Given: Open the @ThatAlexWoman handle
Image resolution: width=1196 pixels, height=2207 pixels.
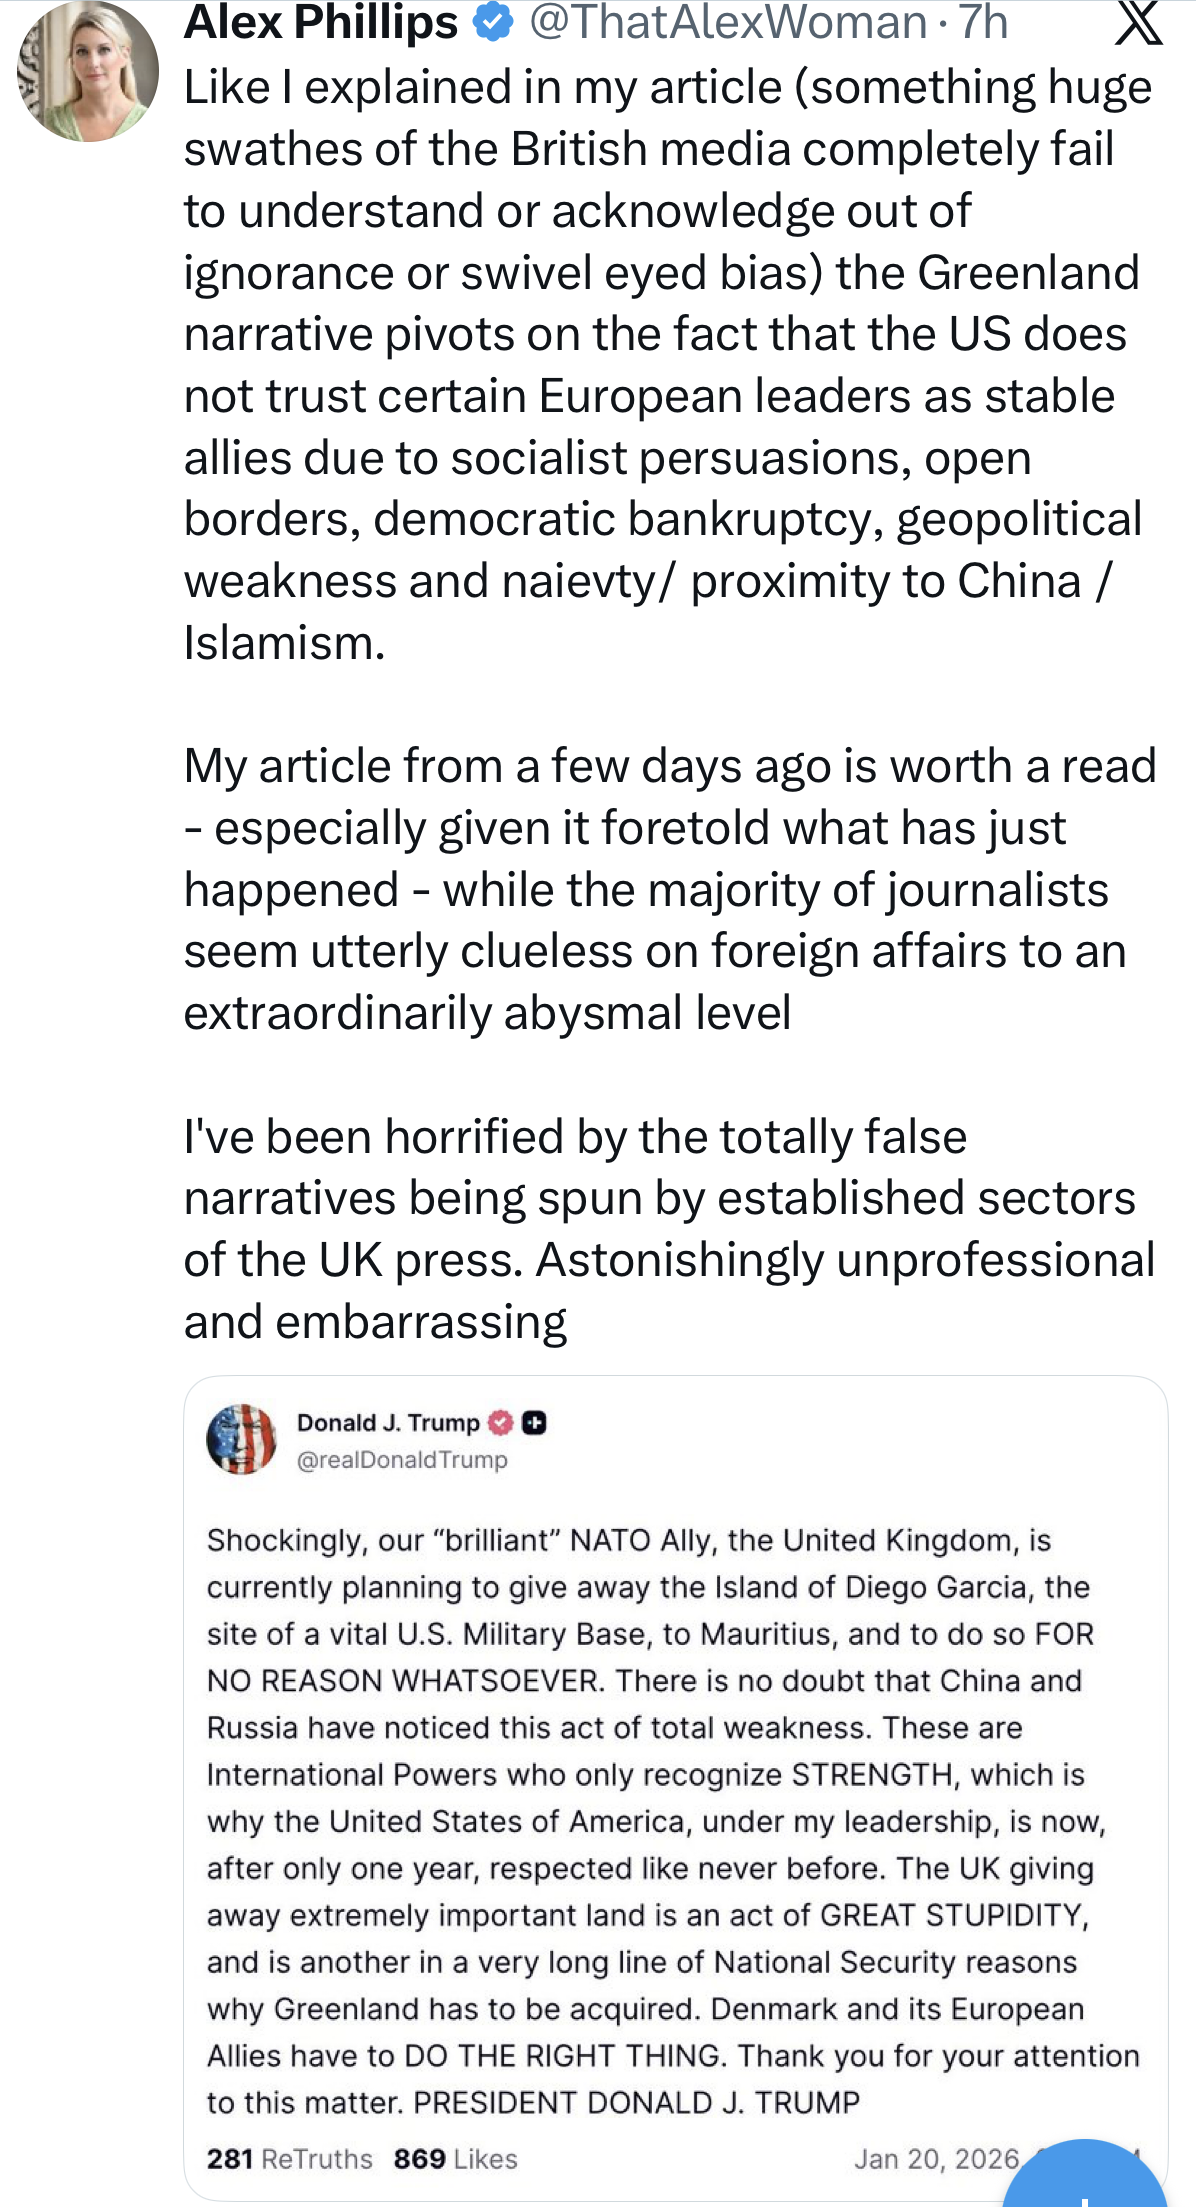Looking at the screenshot, I should pos(727,22).
